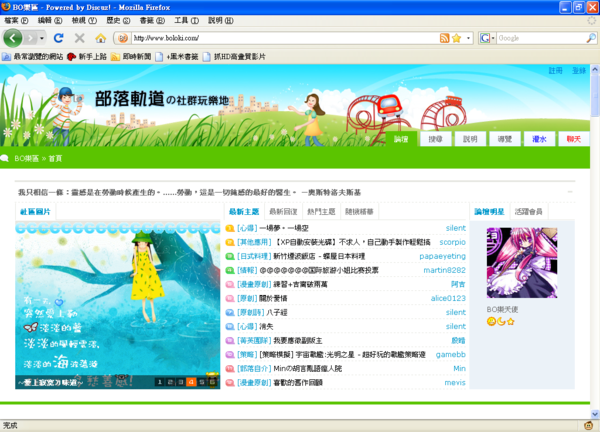The width and height of the screenshot is (600, 432).
Task: Open the 說明 tab in the site banner
Action: pyautogui.click(x=470, y=139)
